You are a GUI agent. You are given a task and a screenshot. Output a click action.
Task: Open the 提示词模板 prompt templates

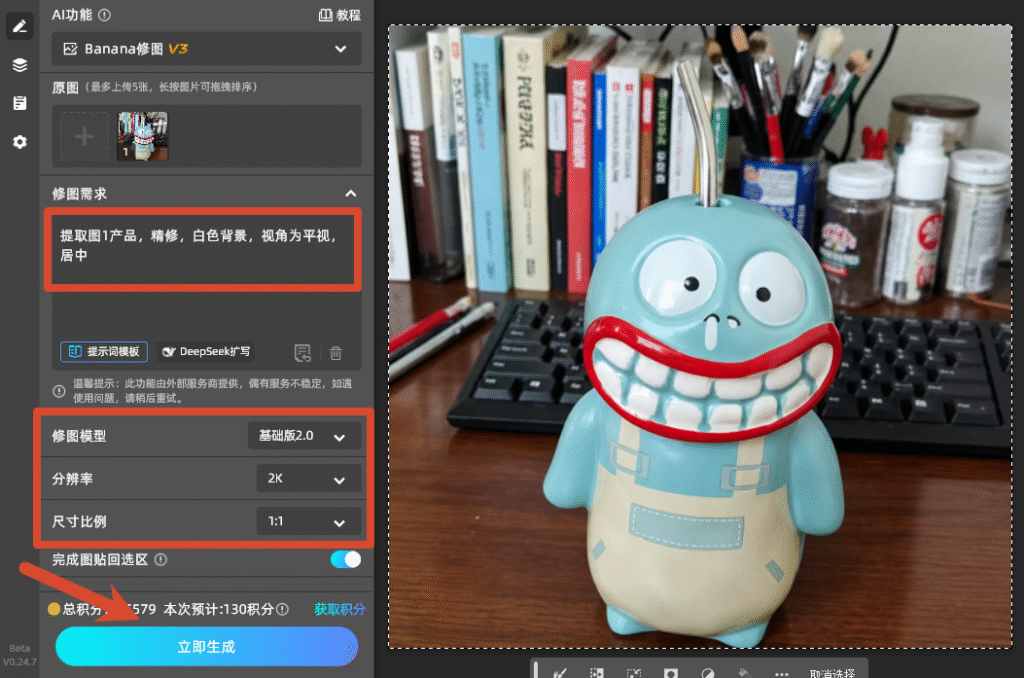104,351
